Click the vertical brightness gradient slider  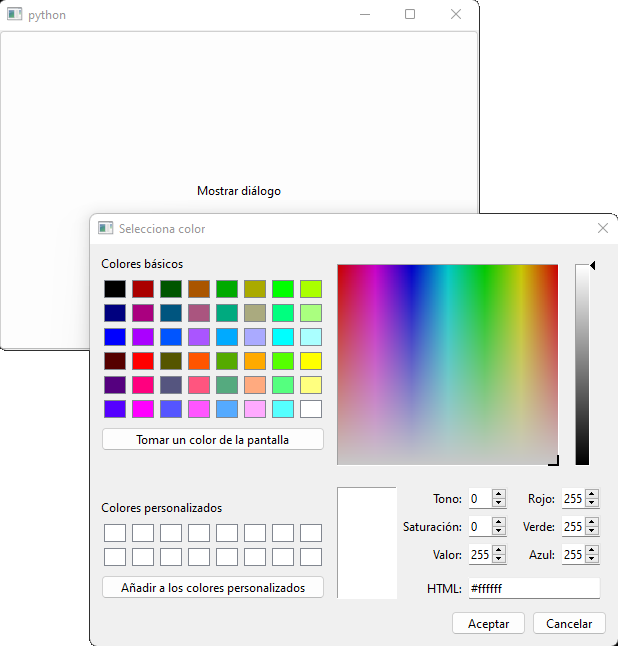pyautogui.click(x=582, y=365)
